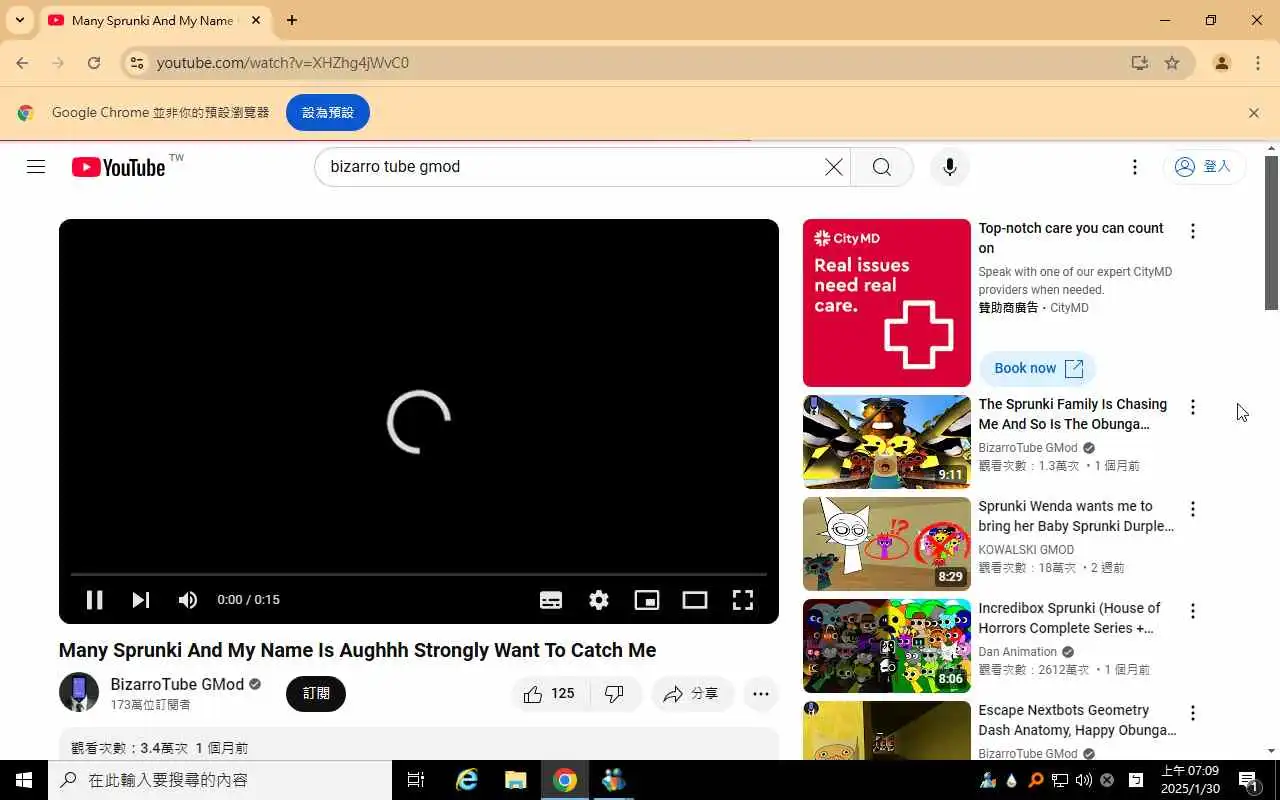Dismiss the default browser infobar
1280x800 pixels.
click(1254, 113)
